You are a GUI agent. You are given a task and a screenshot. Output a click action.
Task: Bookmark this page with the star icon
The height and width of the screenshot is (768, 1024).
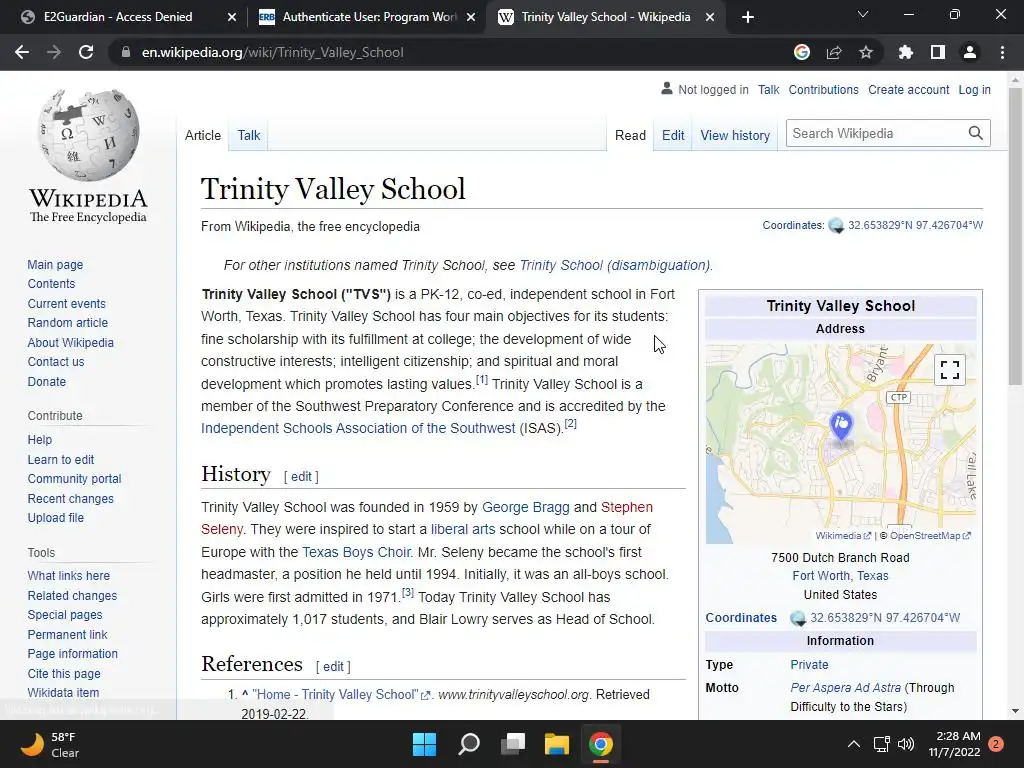[866, 52]
